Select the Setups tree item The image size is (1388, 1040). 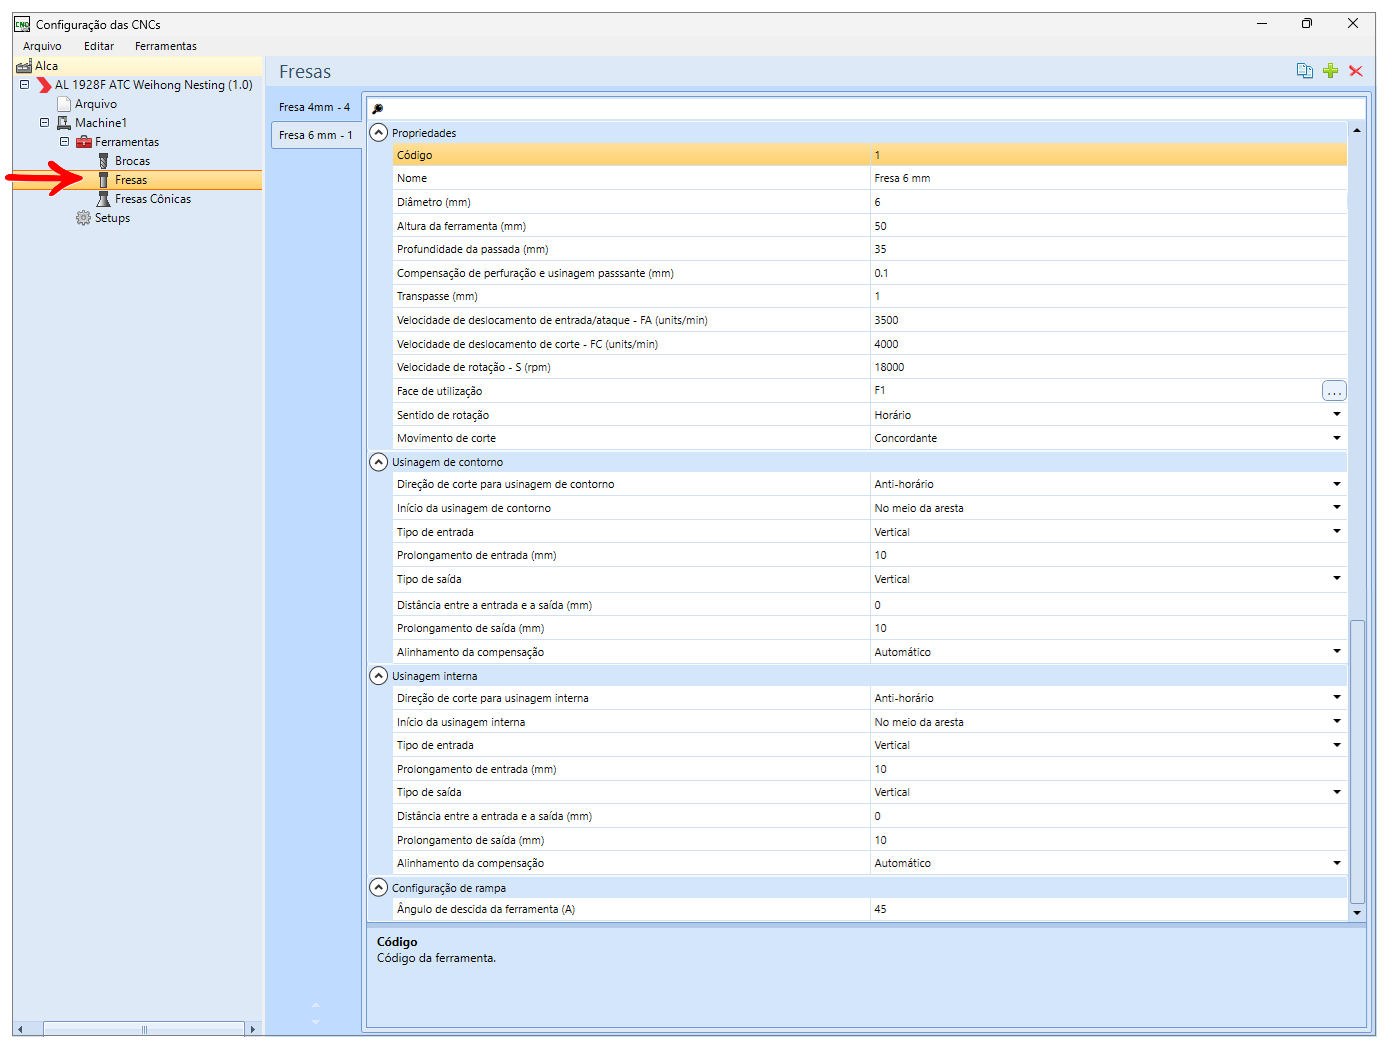click(112, 218)
